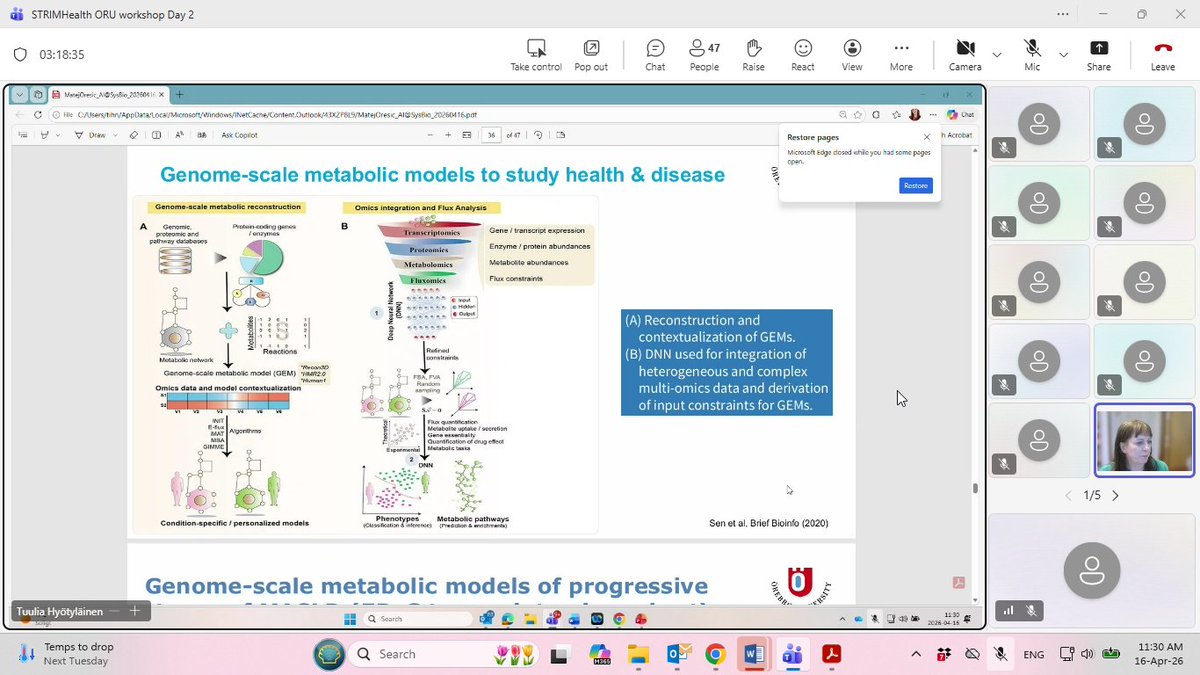
Task: Select the video tile of speaking participant
Action: point(1144,440)
